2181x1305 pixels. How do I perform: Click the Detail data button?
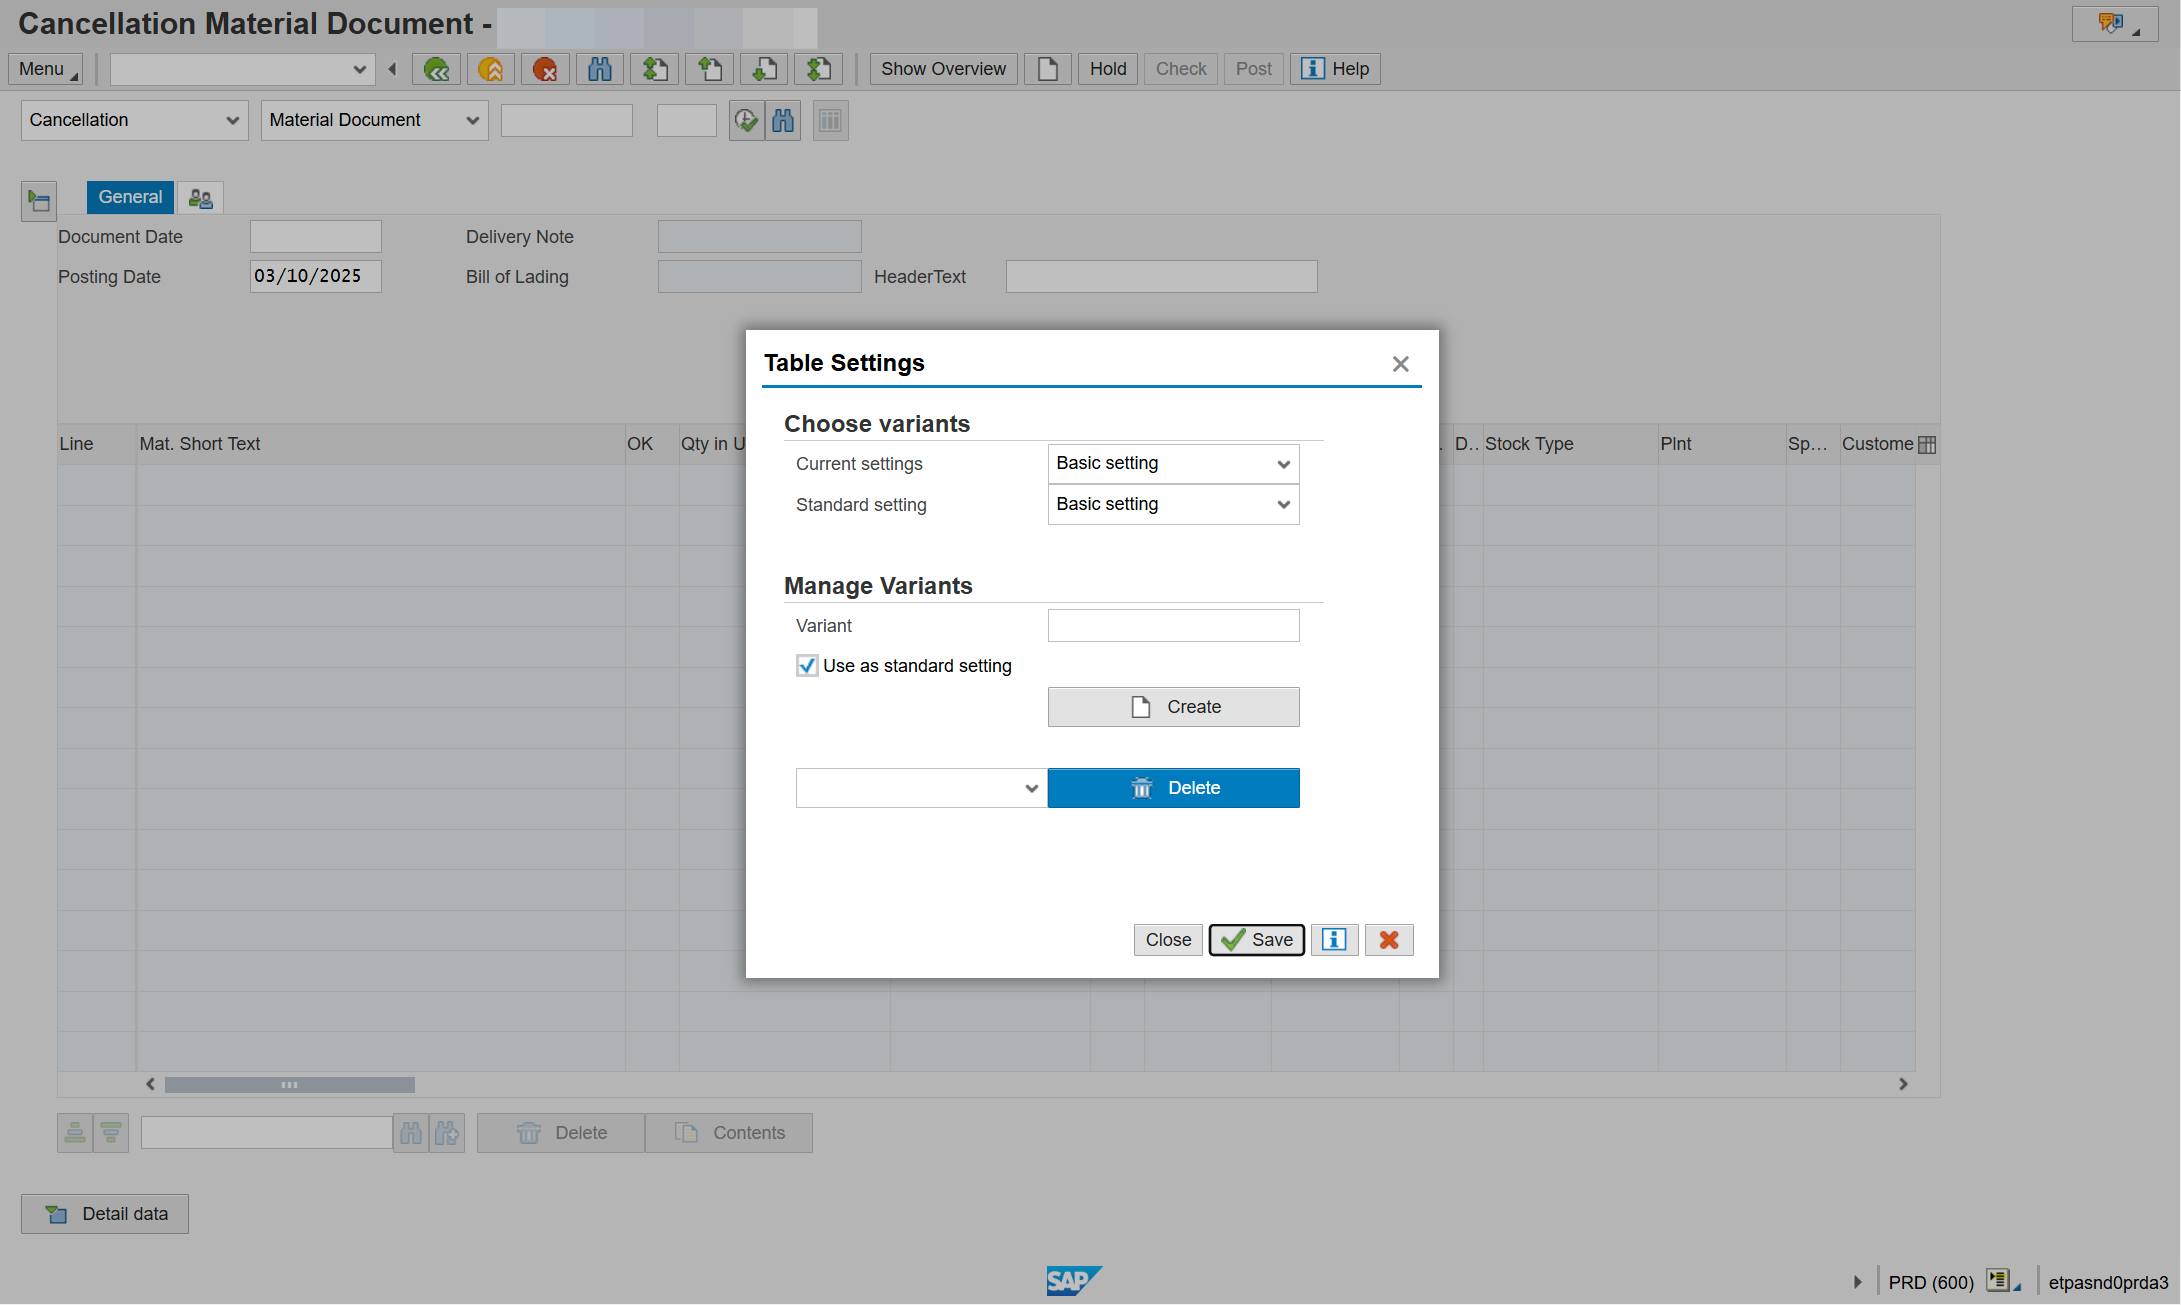pyautogui.click(x=105, y=1214)
